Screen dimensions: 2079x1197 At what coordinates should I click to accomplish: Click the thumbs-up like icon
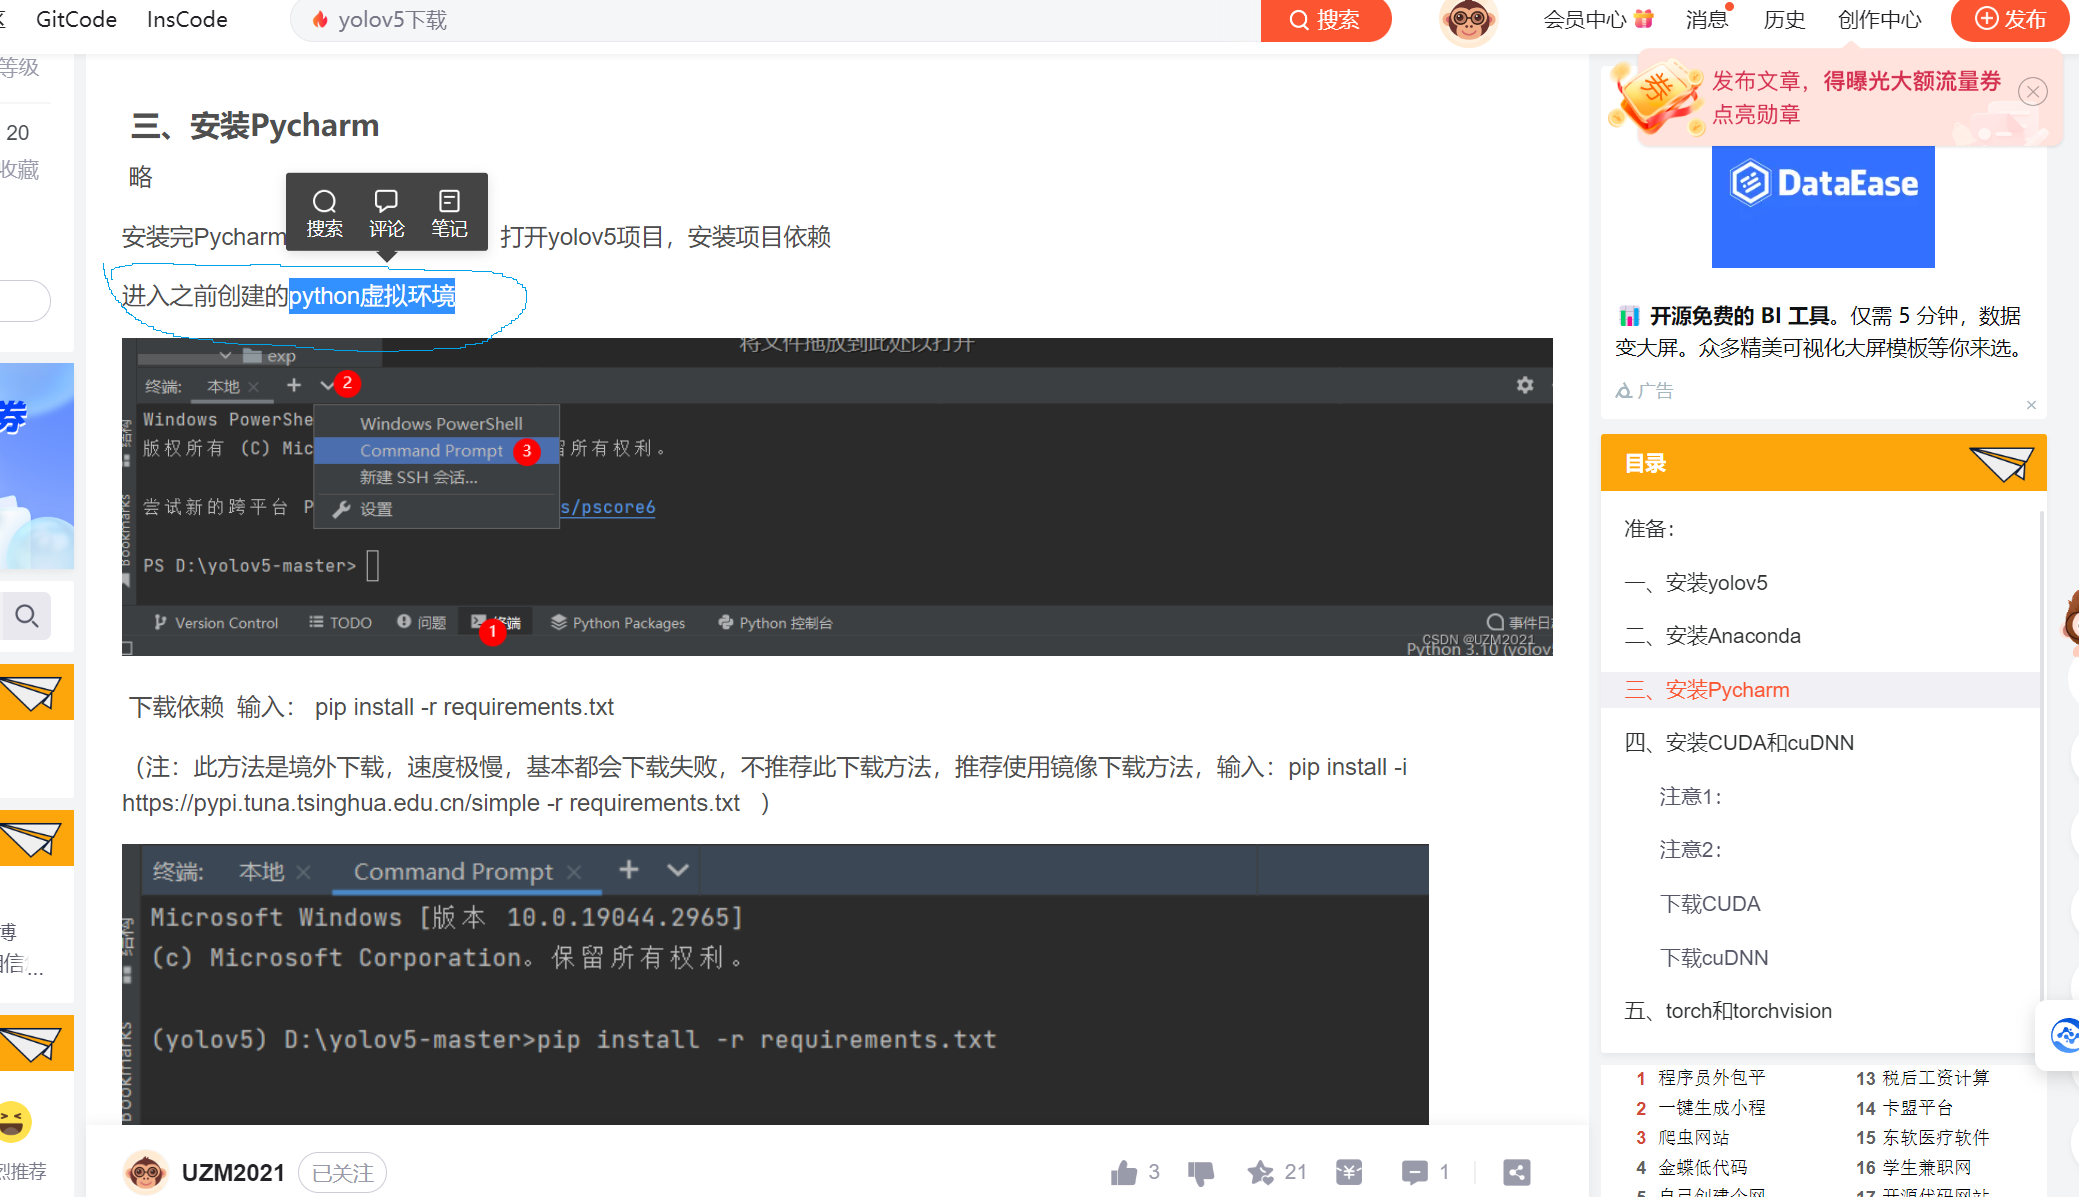[x=1124, y=1172]
